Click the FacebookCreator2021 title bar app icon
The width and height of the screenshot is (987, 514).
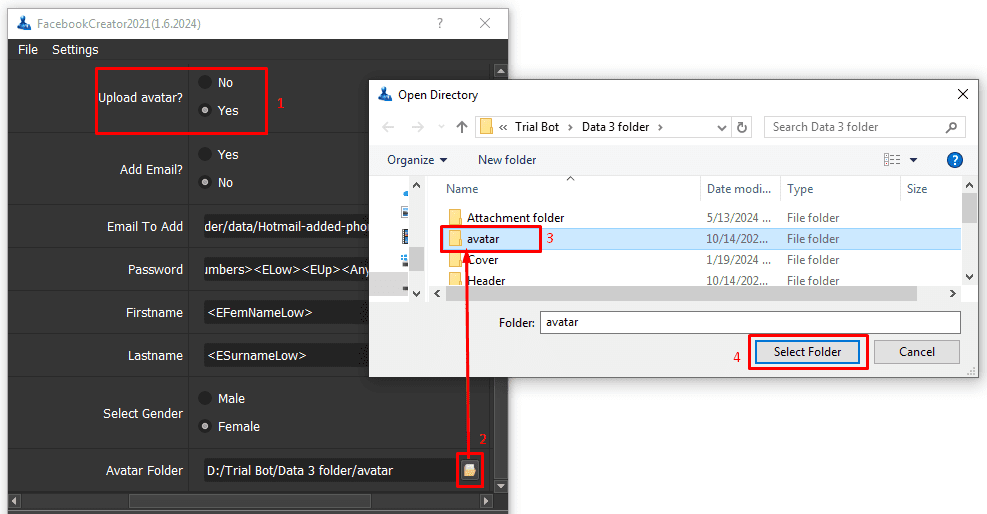click(24, 23)
